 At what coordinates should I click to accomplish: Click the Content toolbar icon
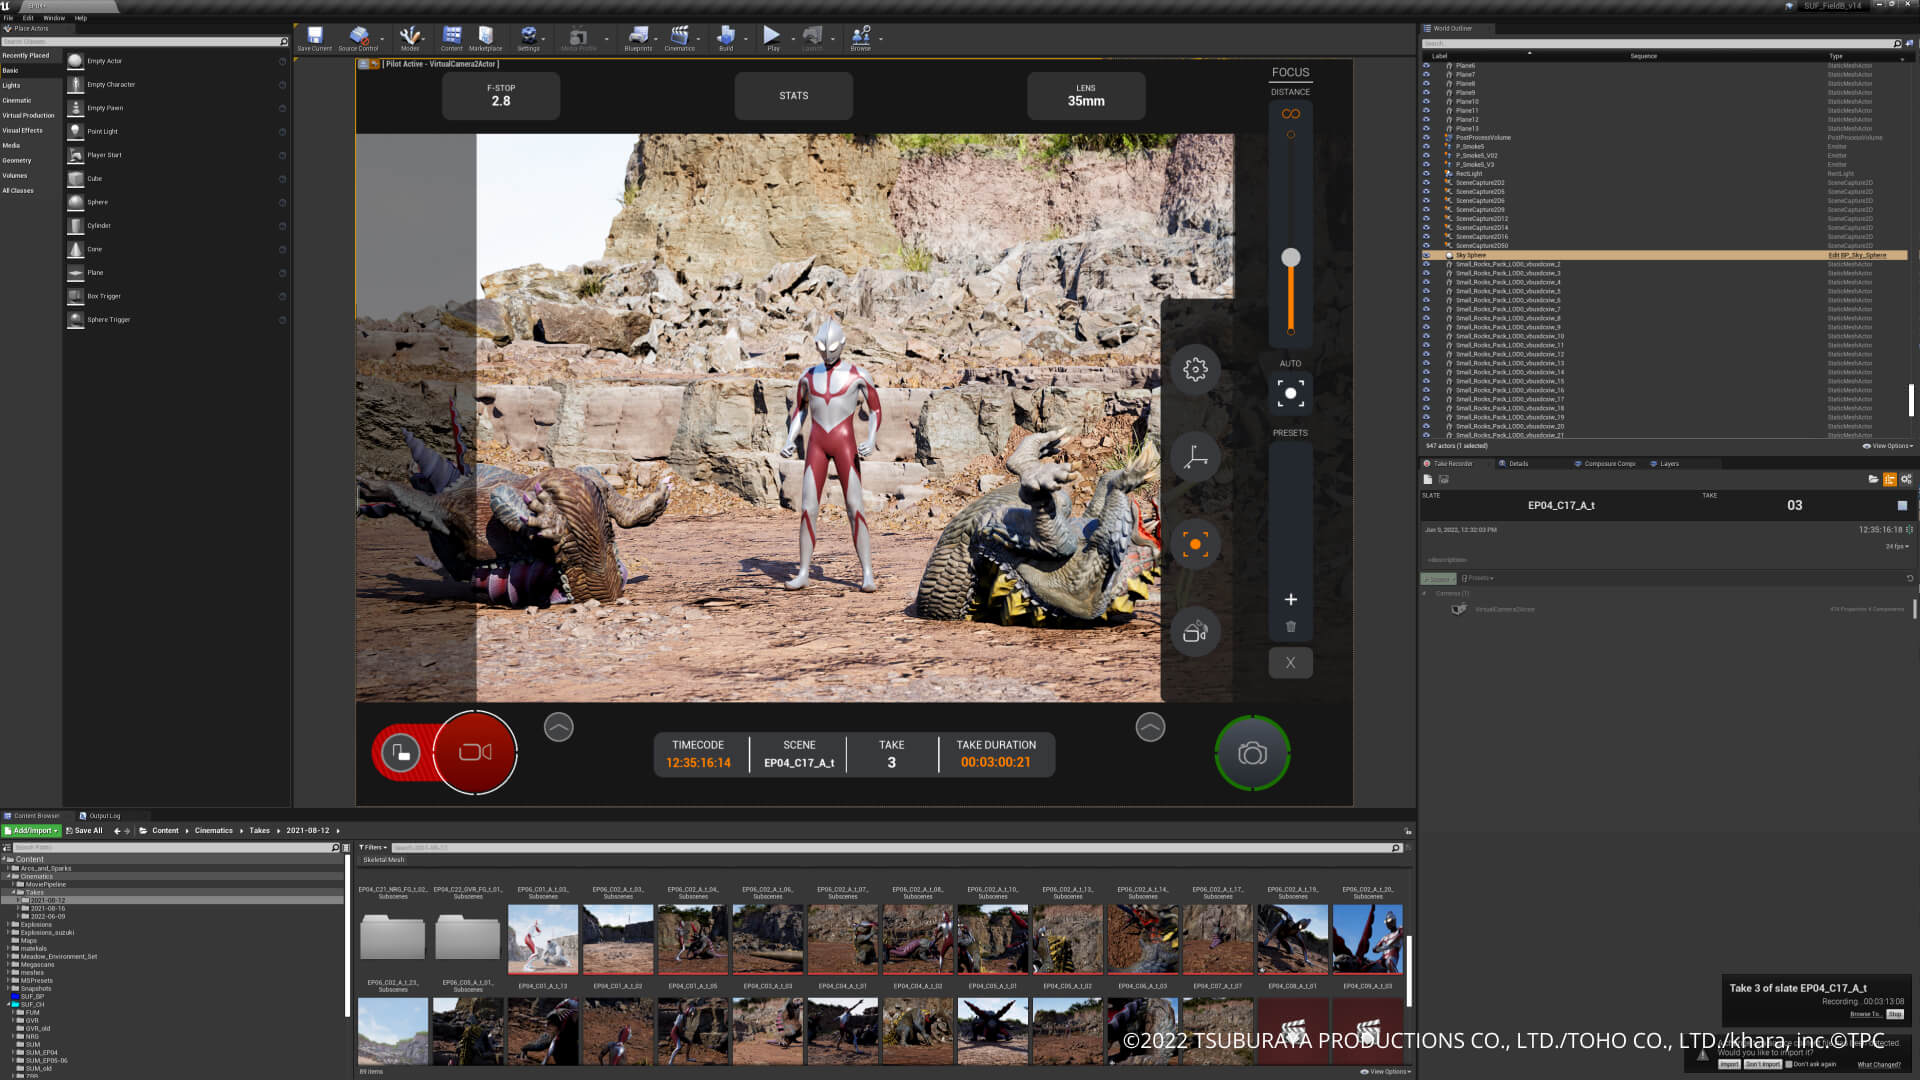tap(452, 38)
